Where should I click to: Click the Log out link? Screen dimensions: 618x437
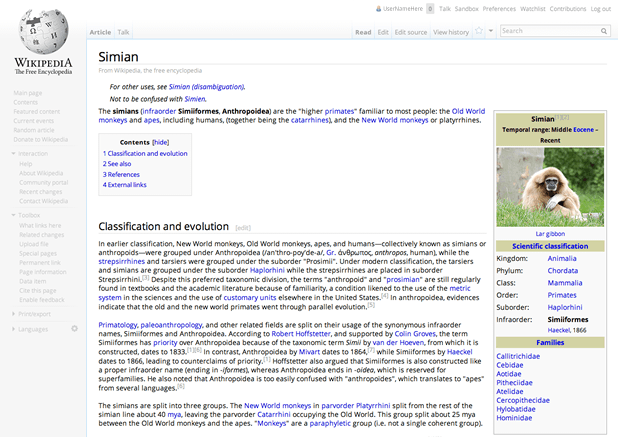tap(600, 9)
